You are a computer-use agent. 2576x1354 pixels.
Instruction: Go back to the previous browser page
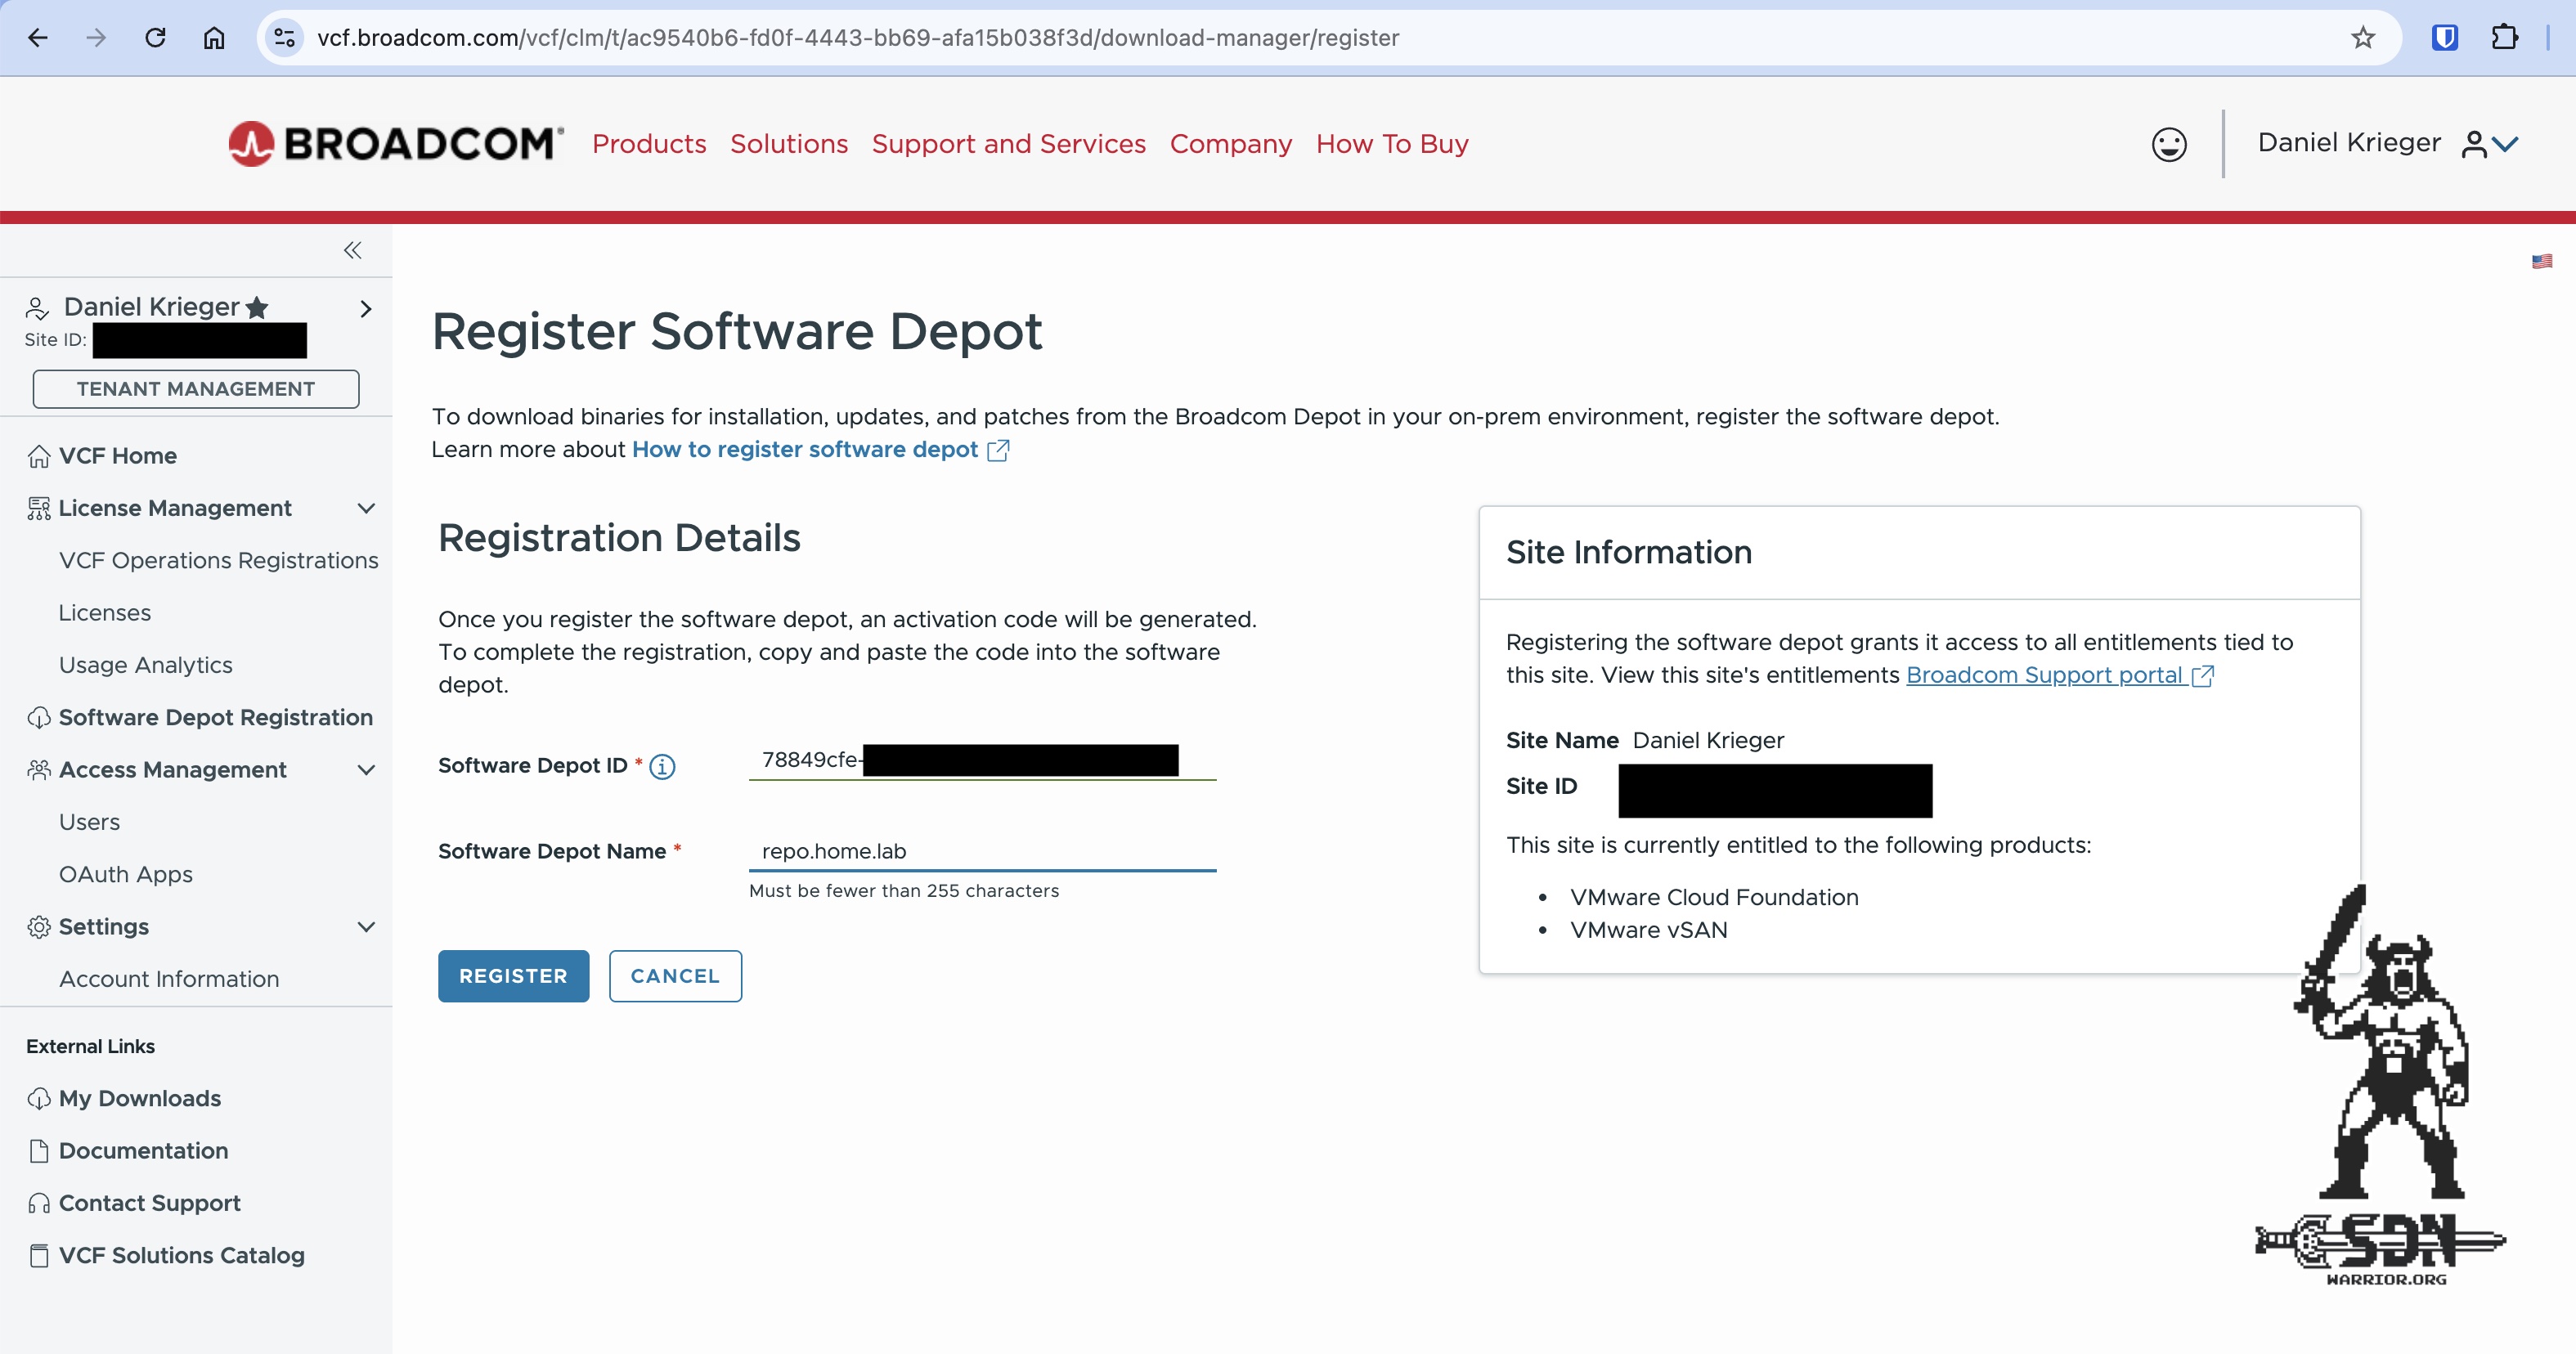click(38, 38)
